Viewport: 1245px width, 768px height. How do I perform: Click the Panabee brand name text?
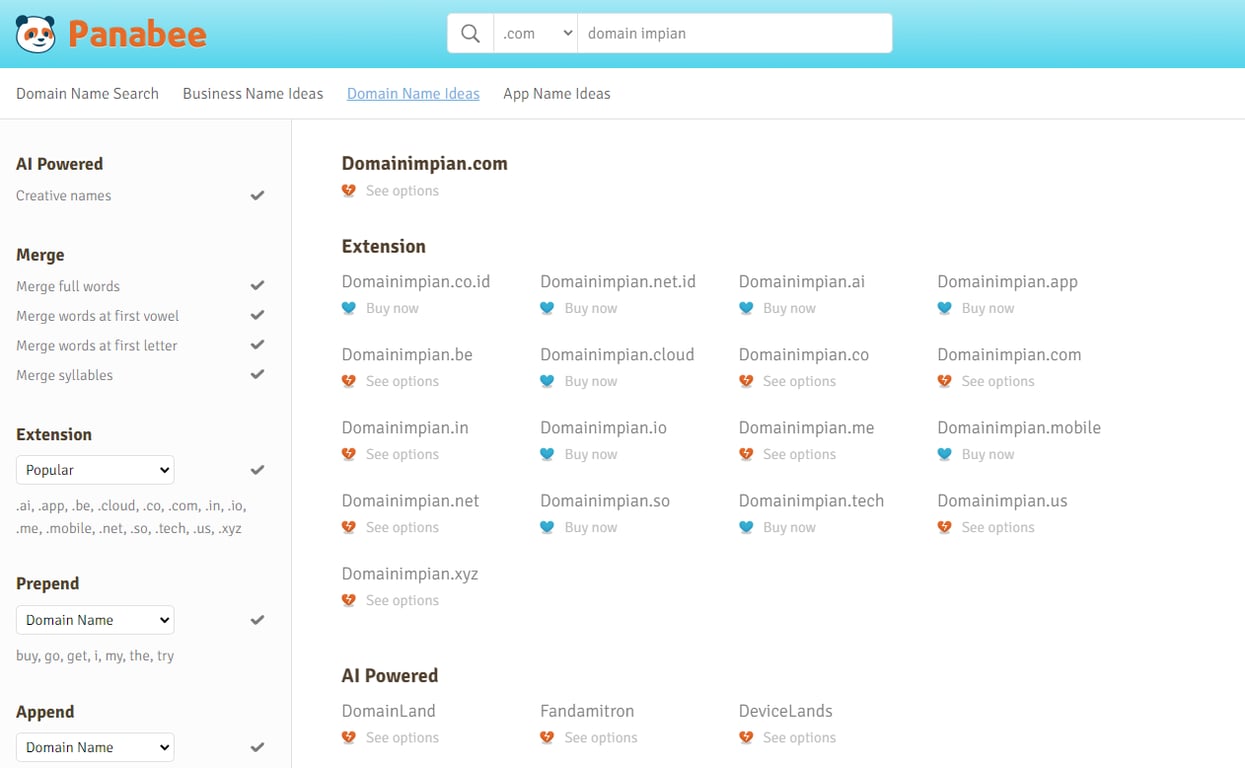tap(138, 34)
